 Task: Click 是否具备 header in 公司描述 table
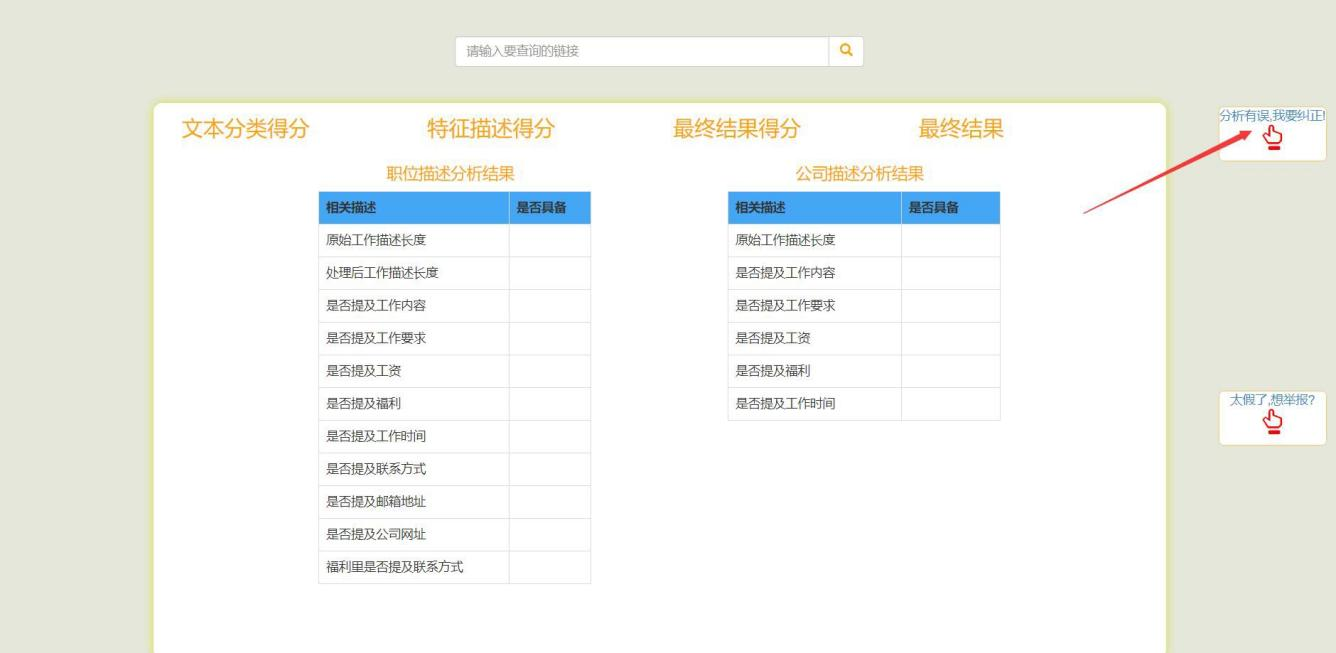(x=951, y=208)
